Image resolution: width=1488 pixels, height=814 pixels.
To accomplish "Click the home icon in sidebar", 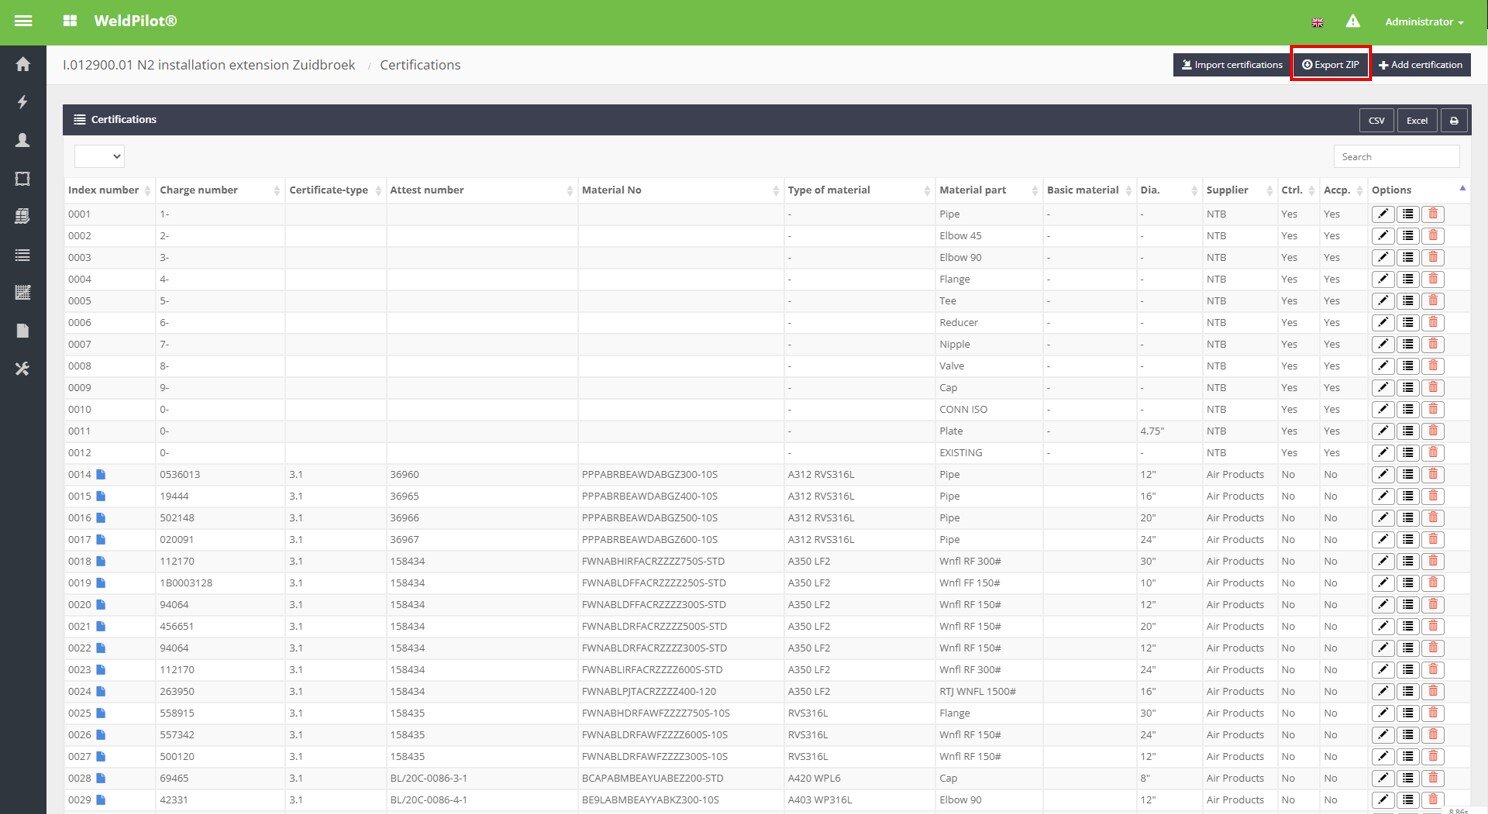I will 22,64.
